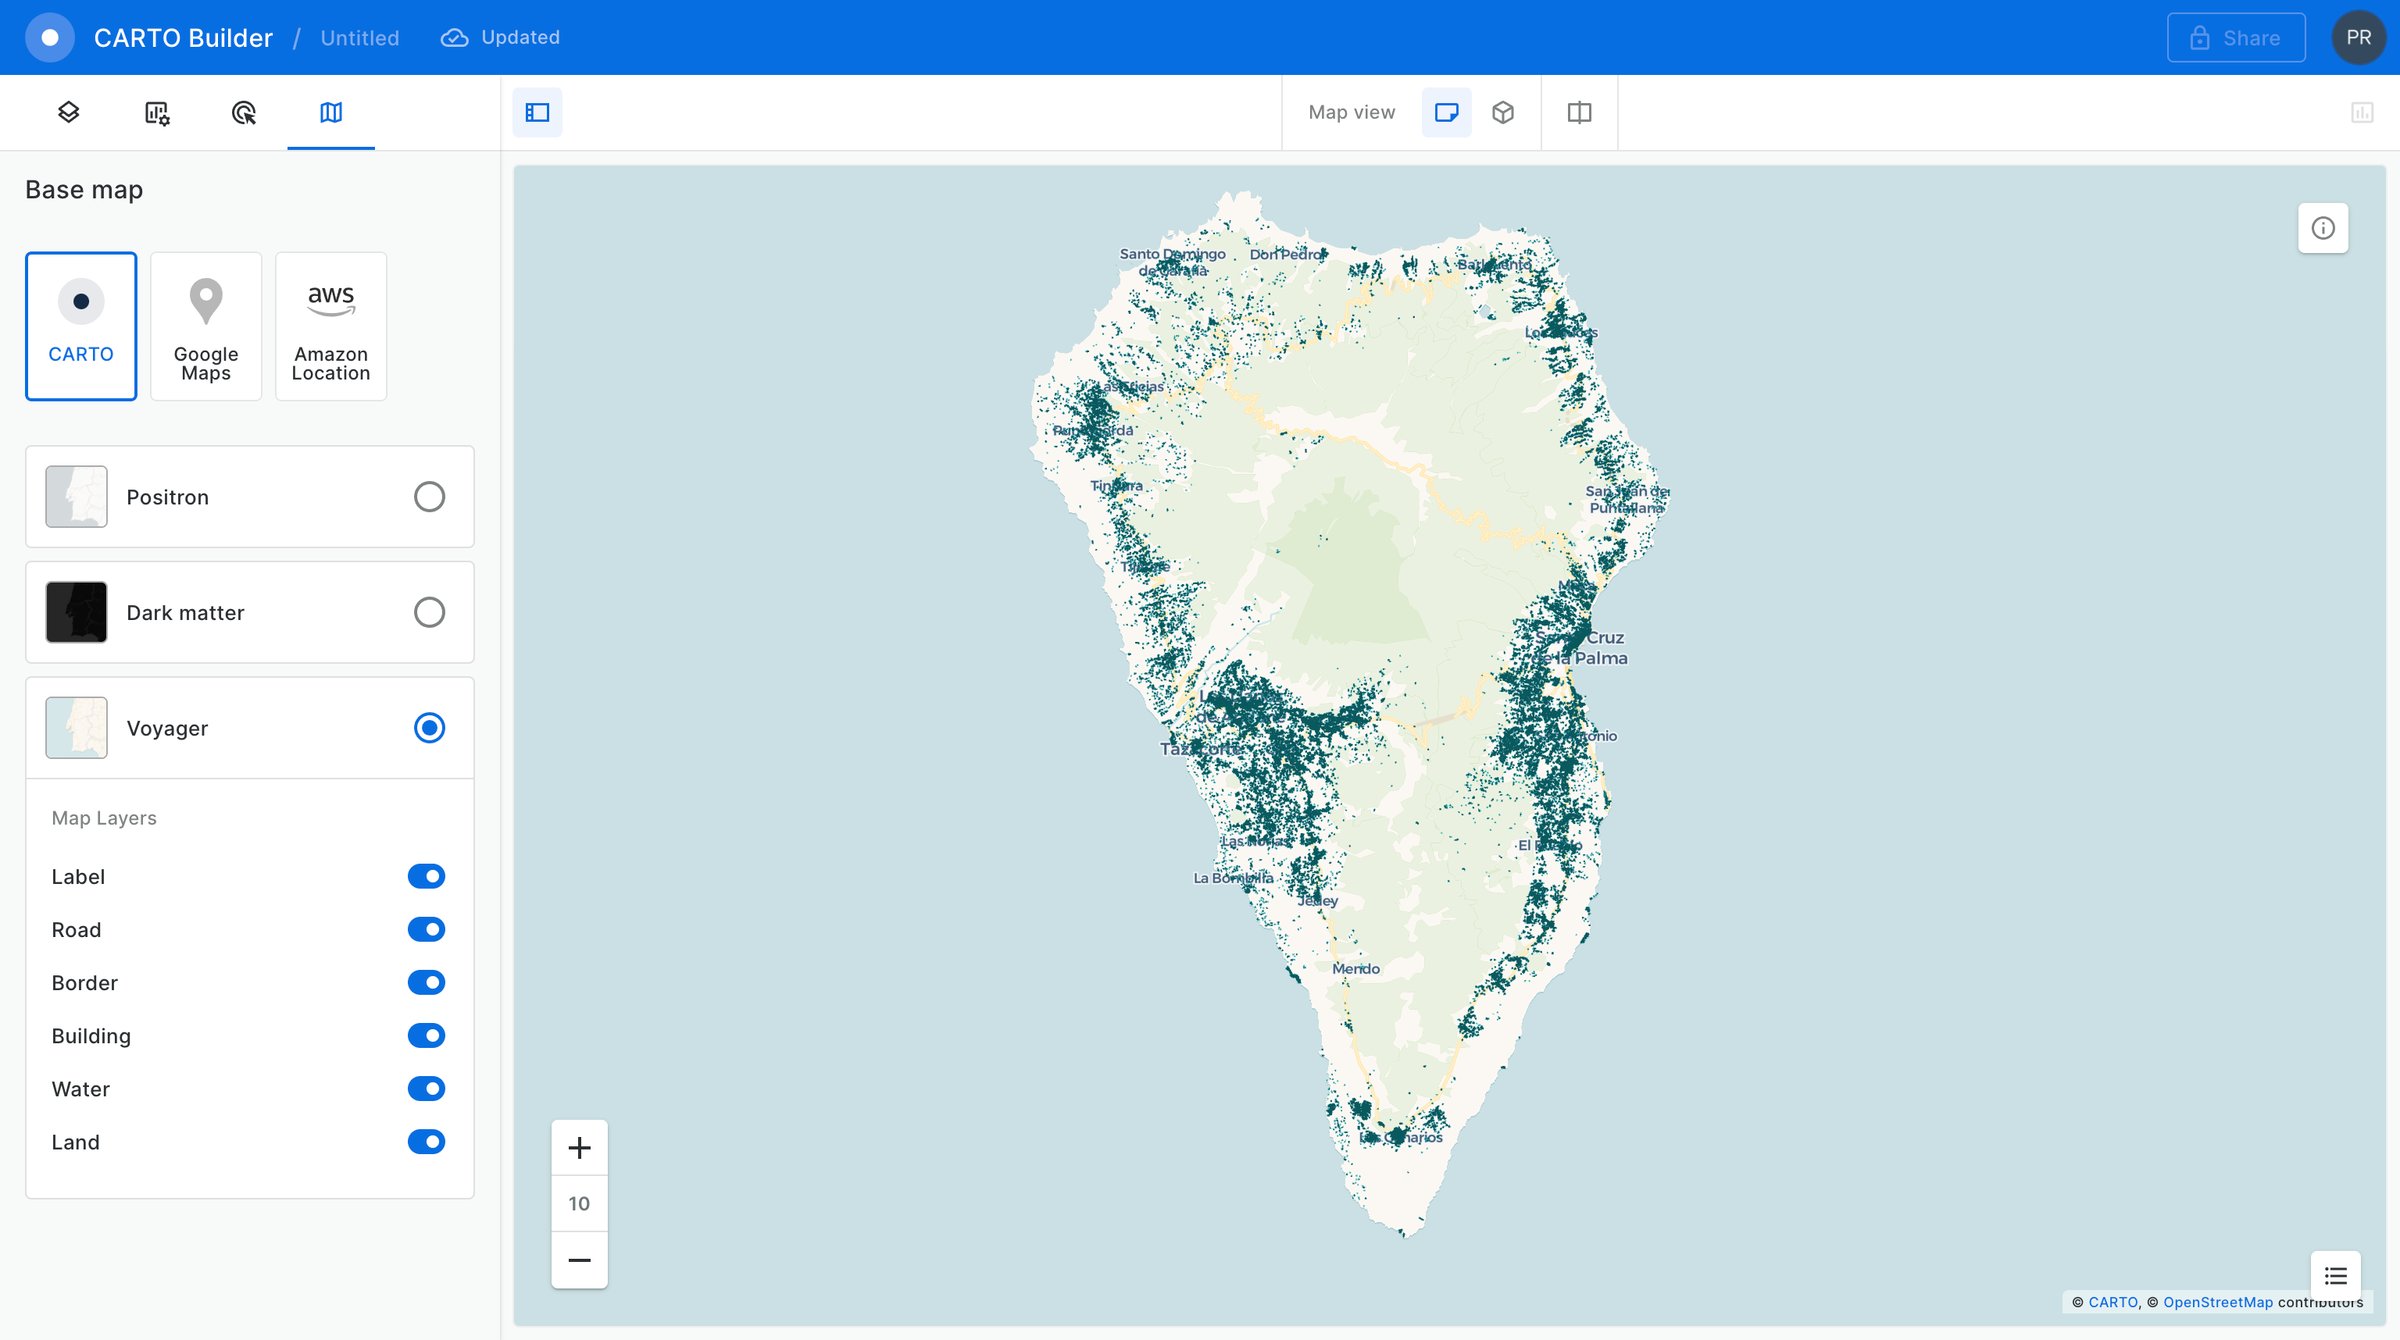Zoom out on the map
2400x1340 pixels.
click(580, 1260)
